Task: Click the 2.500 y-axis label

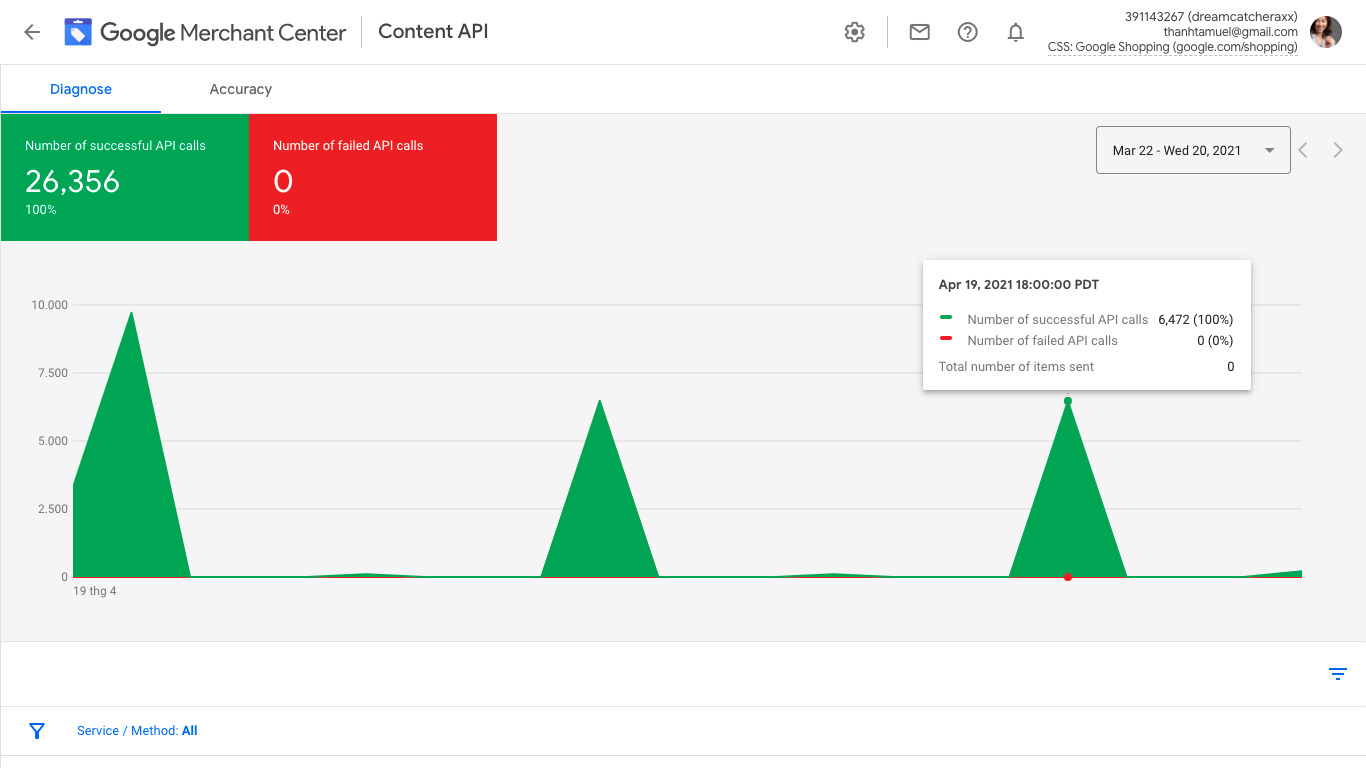Action: [52, 509]
